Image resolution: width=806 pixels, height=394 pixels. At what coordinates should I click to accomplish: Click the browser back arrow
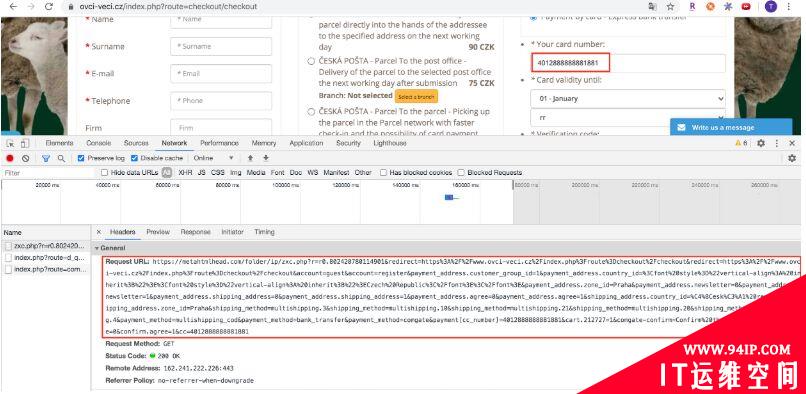pos(13,7)
